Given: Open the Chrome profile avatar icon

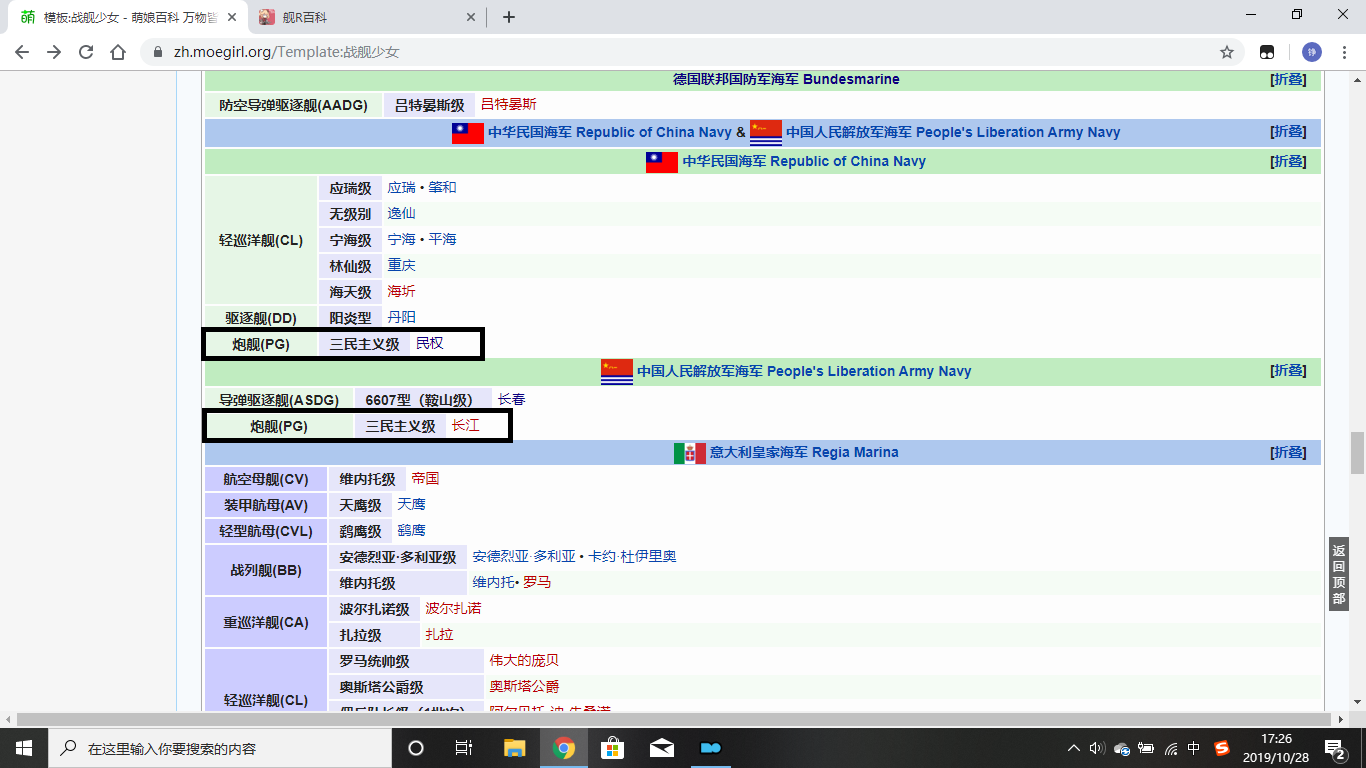Looking at the screenshot, I should tap(1311, 52).
